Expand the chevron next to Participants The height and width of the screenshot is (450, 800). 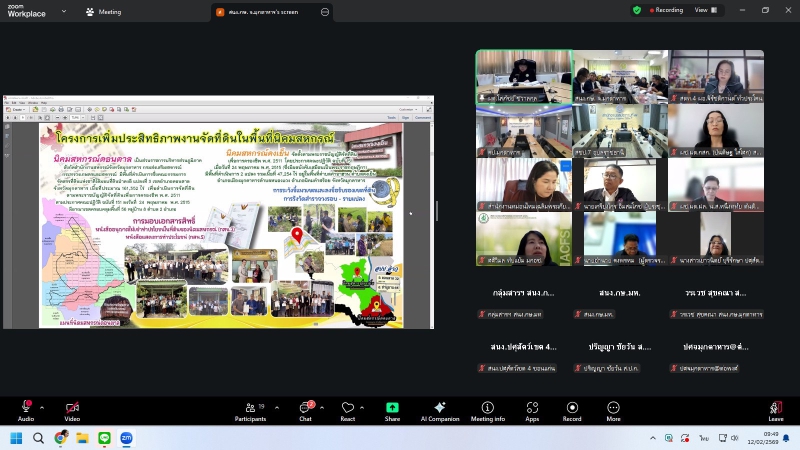274,407
